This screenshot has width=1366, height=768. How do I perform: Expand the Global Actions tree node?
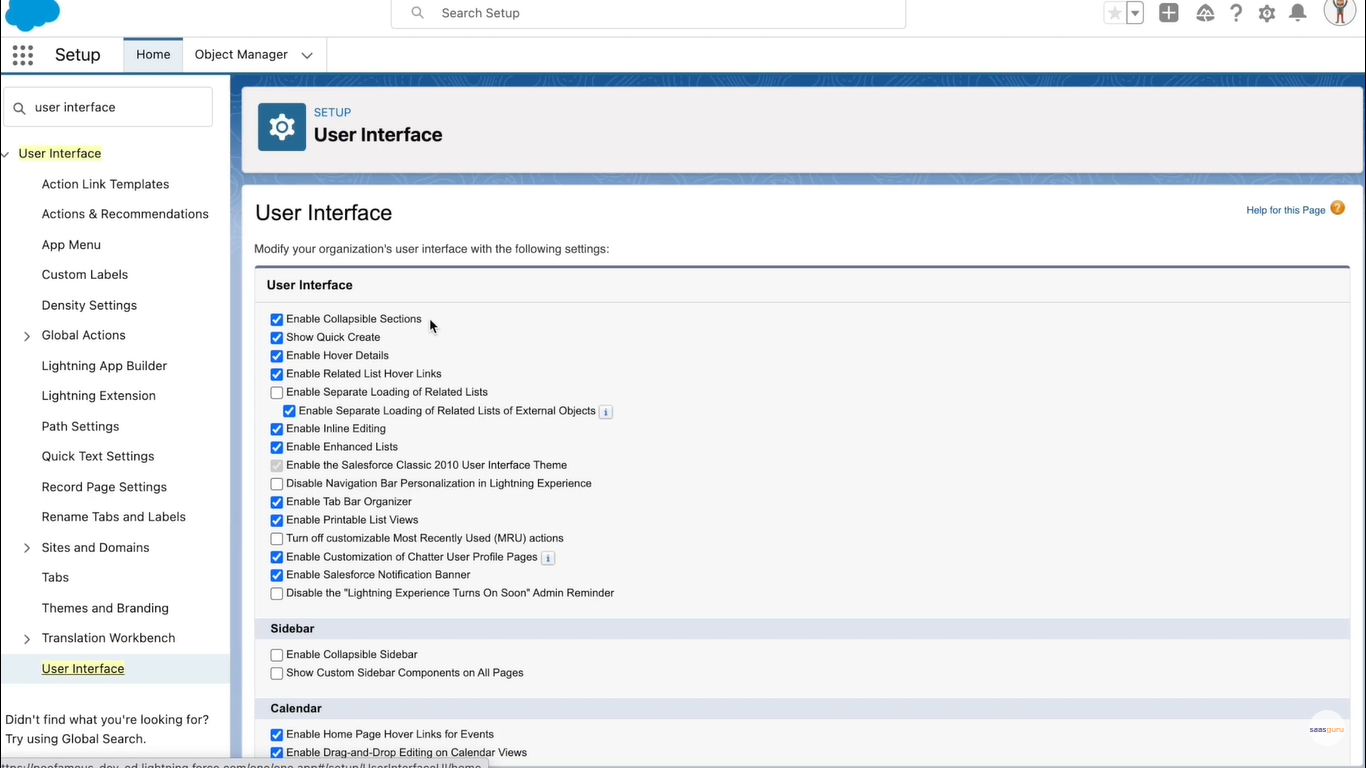(x=27, y=336)
